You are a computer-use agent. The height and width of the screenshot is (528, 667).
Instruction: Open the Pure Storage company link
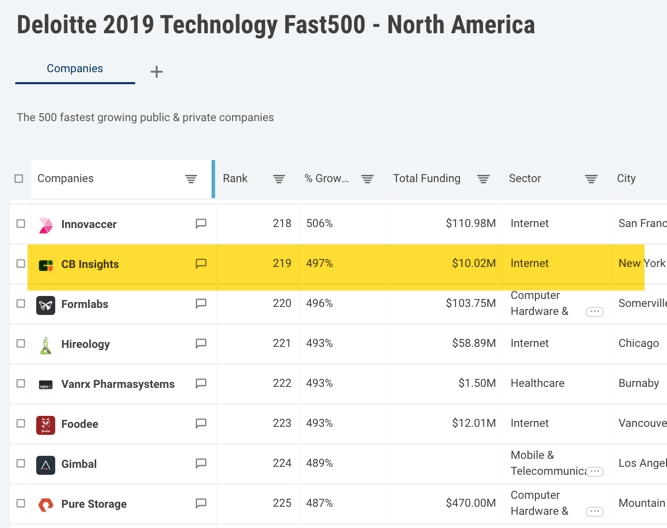[94, 504]
